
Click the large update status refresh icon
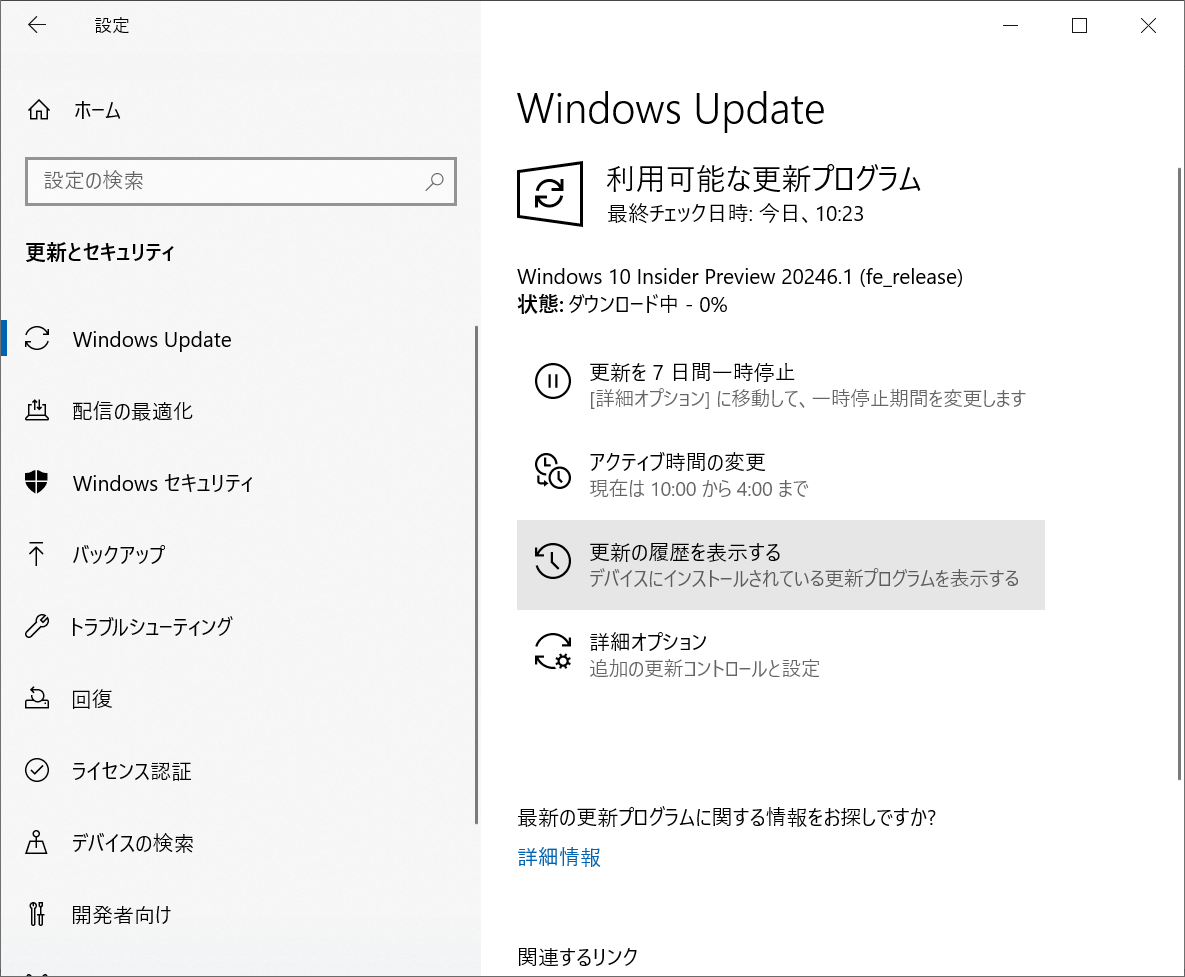tap(549, 193)
